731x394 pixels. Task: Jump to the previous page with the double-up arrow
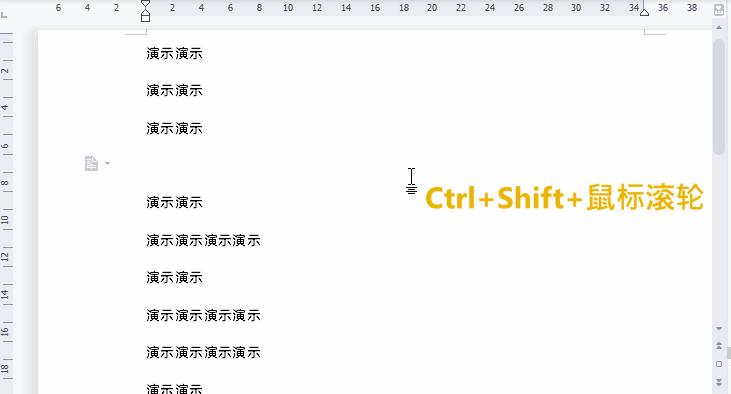click(x=719, y=346)
